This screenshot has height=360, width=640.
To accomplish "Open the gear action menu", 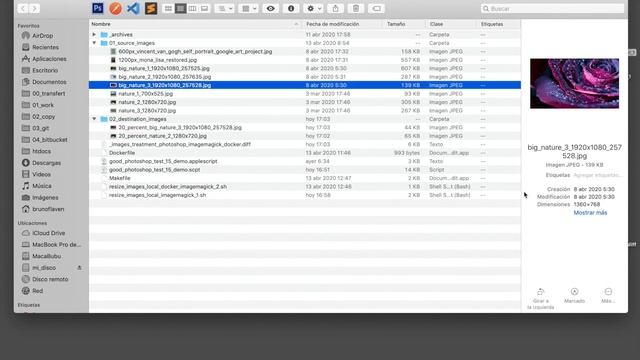I will click(x=313, y=8).
